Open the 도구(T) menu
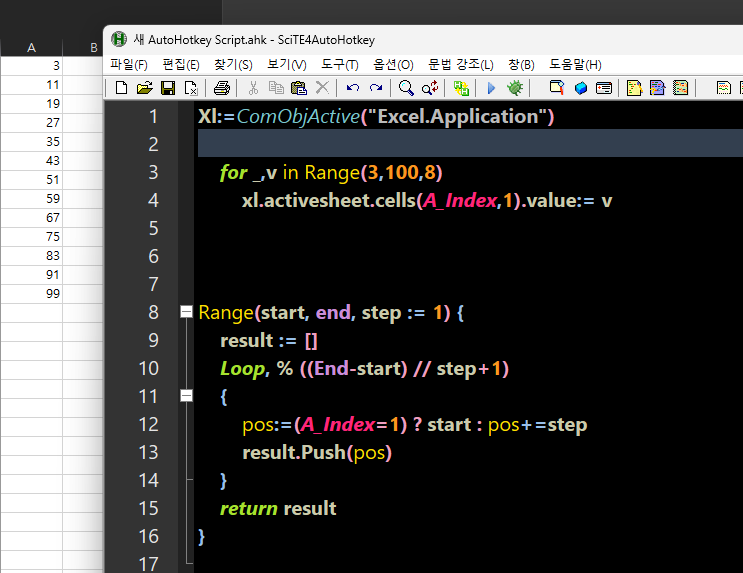 [x=340, y=64]
